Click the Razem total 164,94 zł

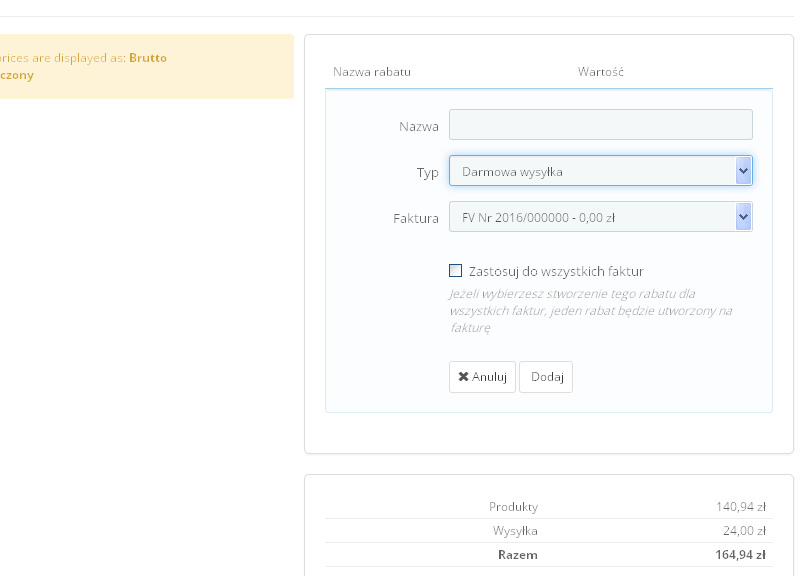coord(741,555)
